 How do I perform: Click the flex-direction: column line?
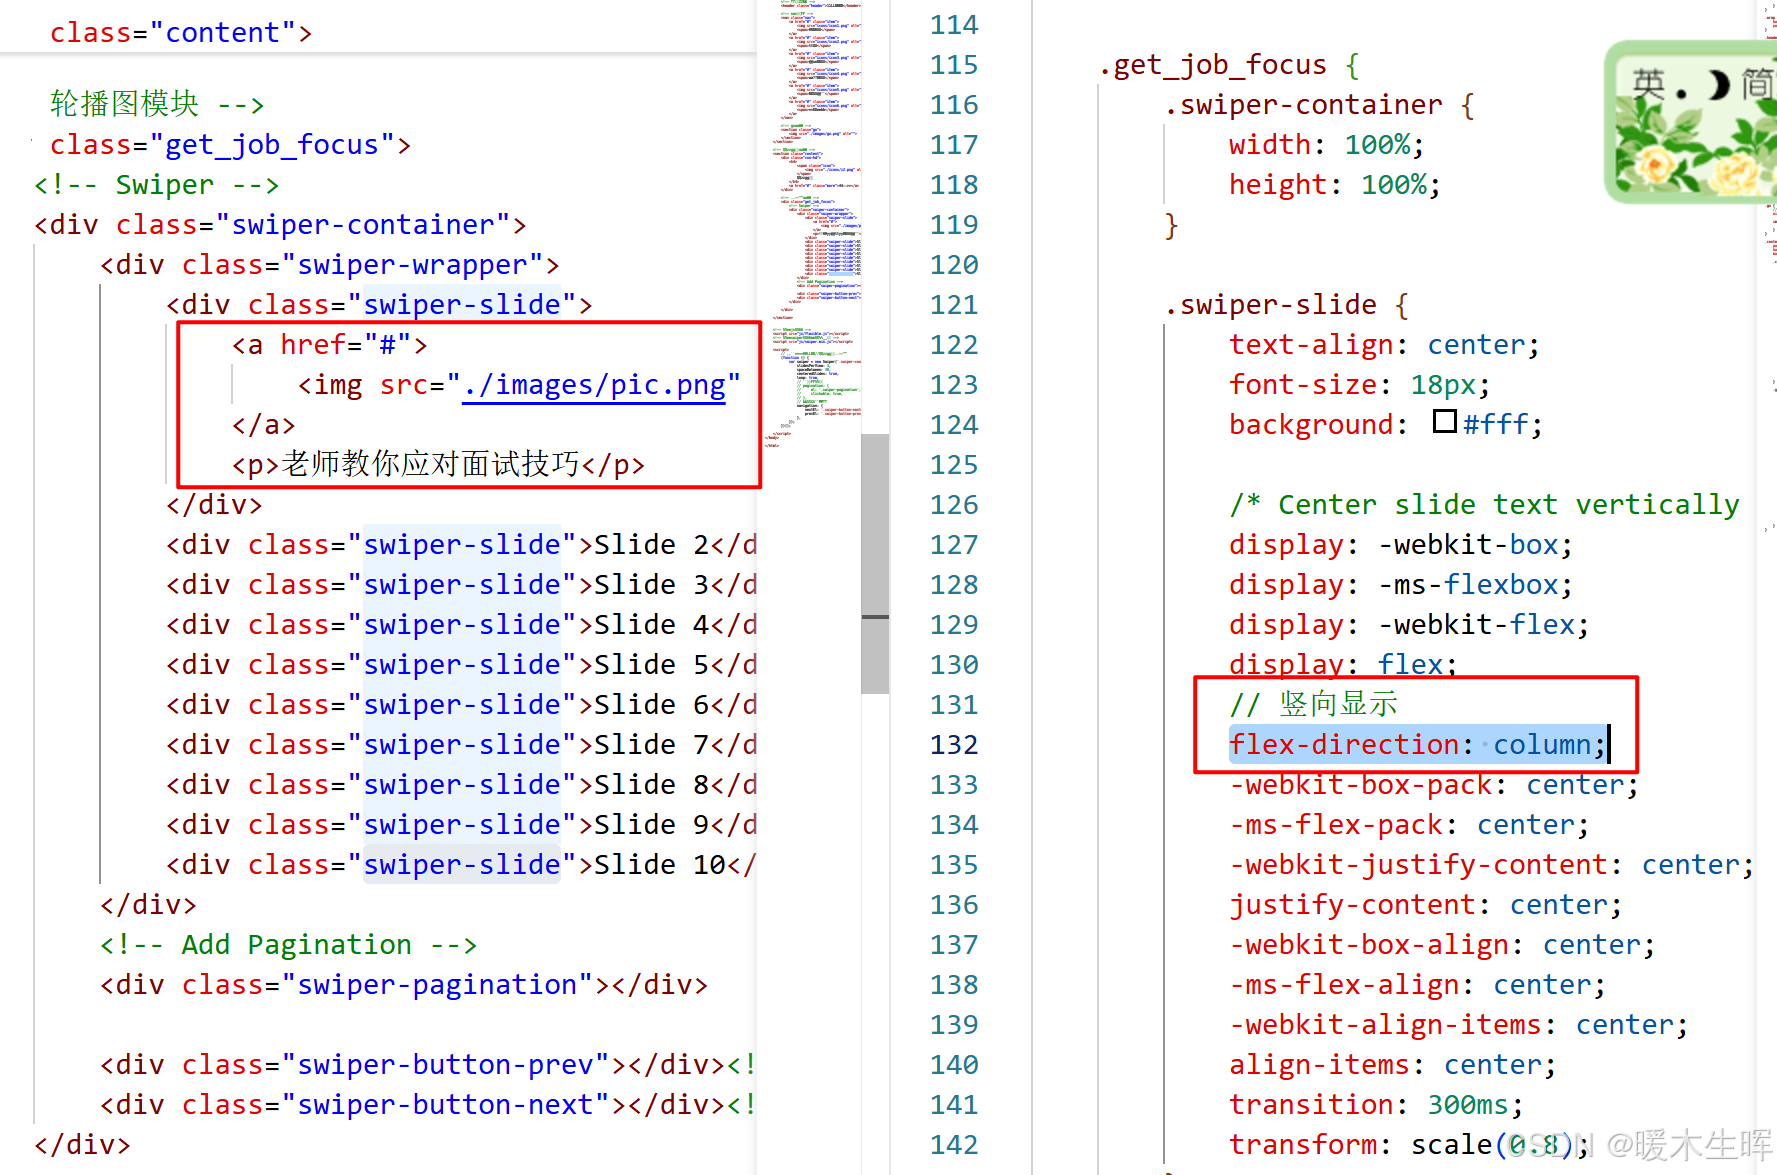[x=1417, y=745]
